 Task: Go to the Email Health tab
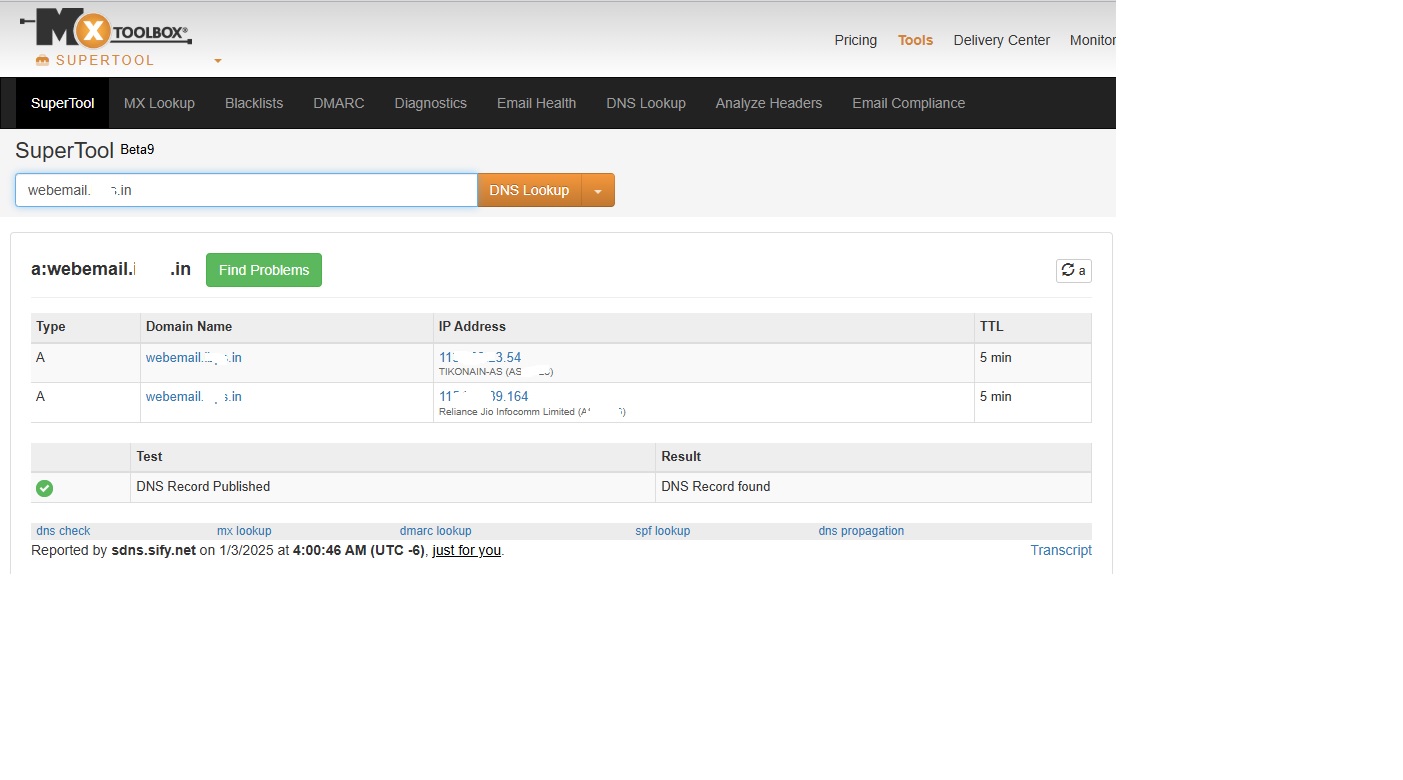[536, 102]
